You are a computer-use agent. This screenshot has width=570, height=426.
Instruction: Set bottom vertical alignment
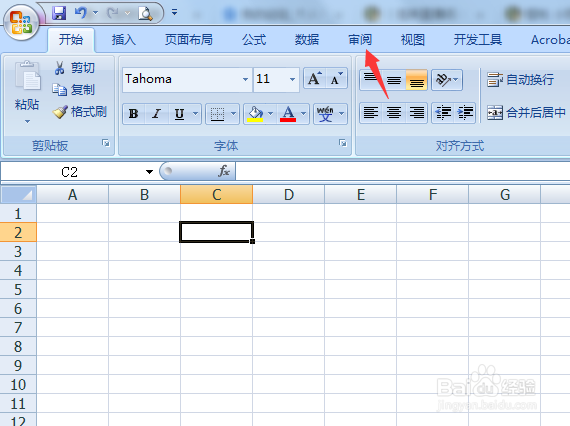[417, 80]
